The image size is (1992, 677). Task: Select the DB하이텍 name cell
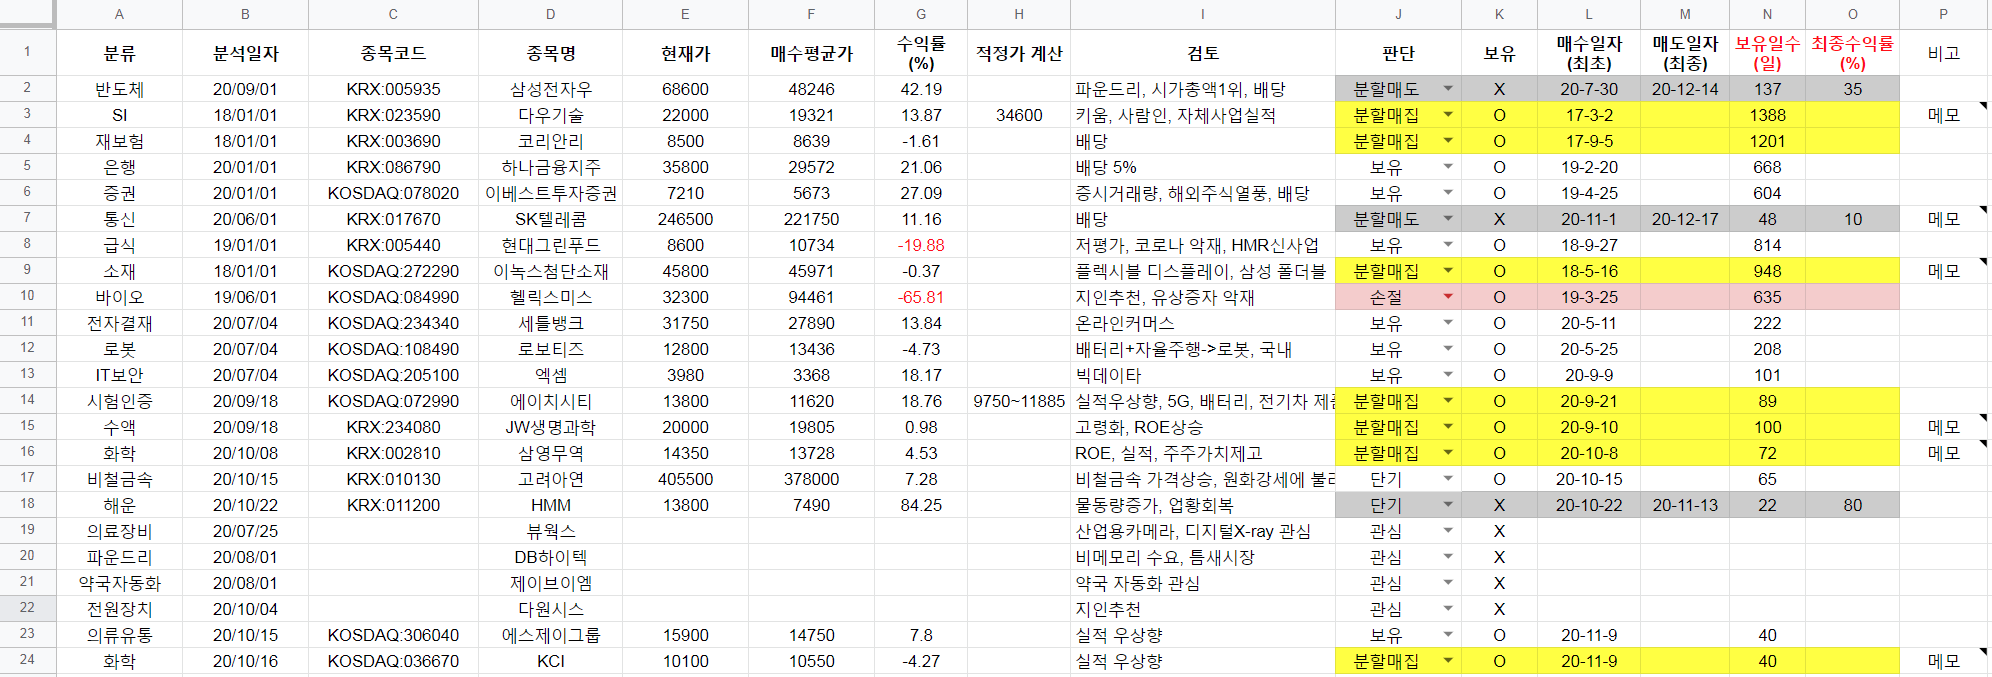point(550,557)
